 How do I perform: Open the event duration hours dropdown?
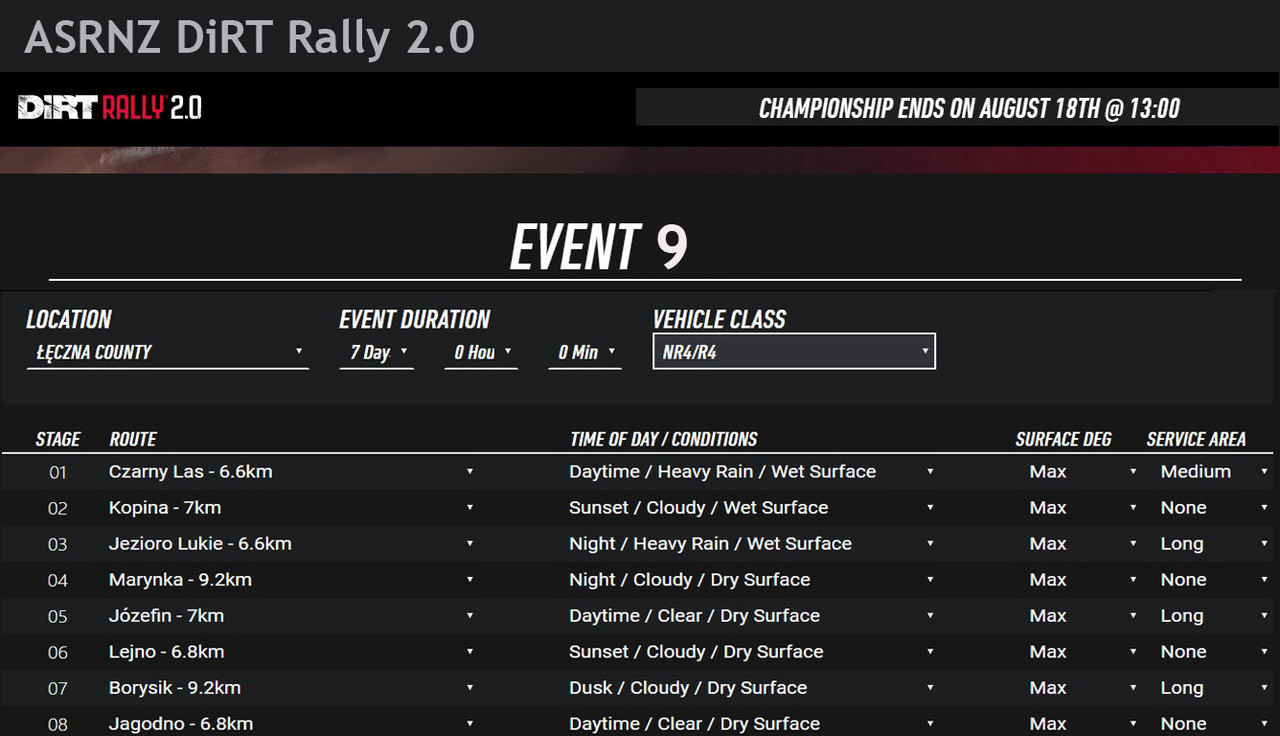tap(481, 352)
